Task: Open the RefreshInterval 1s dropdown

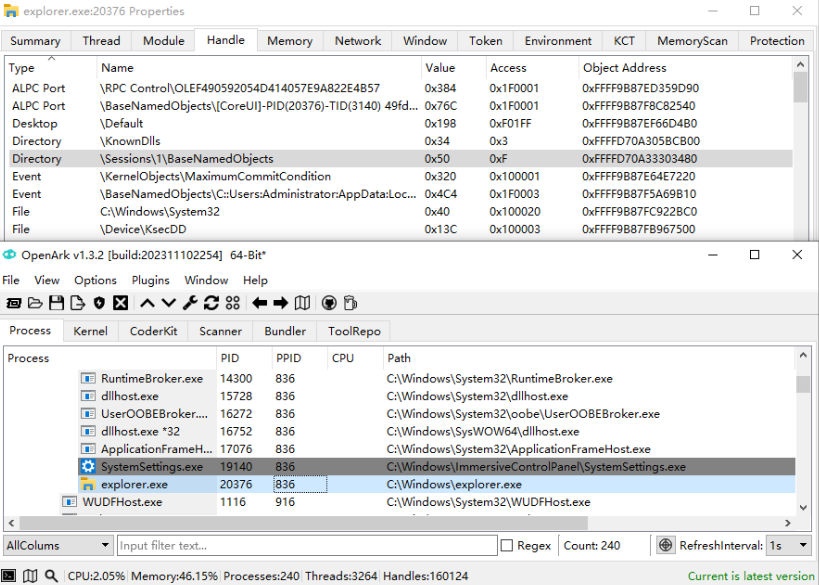Action: coord(788,545)
